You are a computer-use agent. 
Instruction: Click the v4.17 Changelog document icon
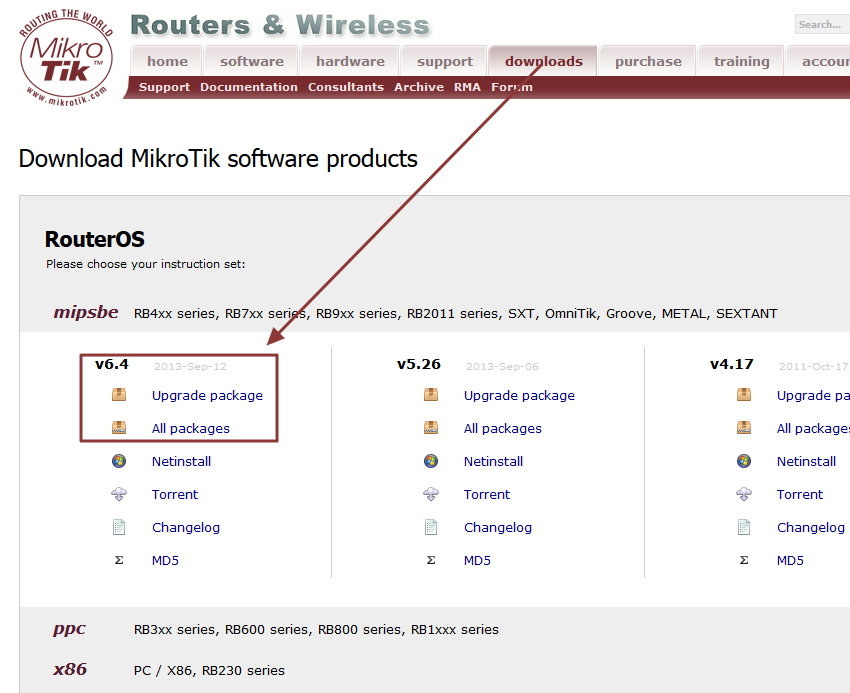click(x=744, y=527)
